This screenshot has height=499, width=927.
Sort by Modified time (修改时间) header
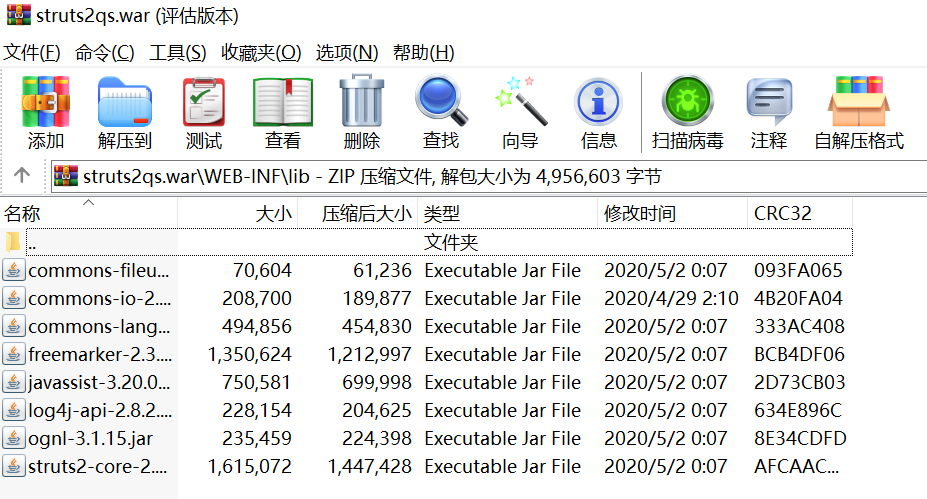(x=640, y=213)
